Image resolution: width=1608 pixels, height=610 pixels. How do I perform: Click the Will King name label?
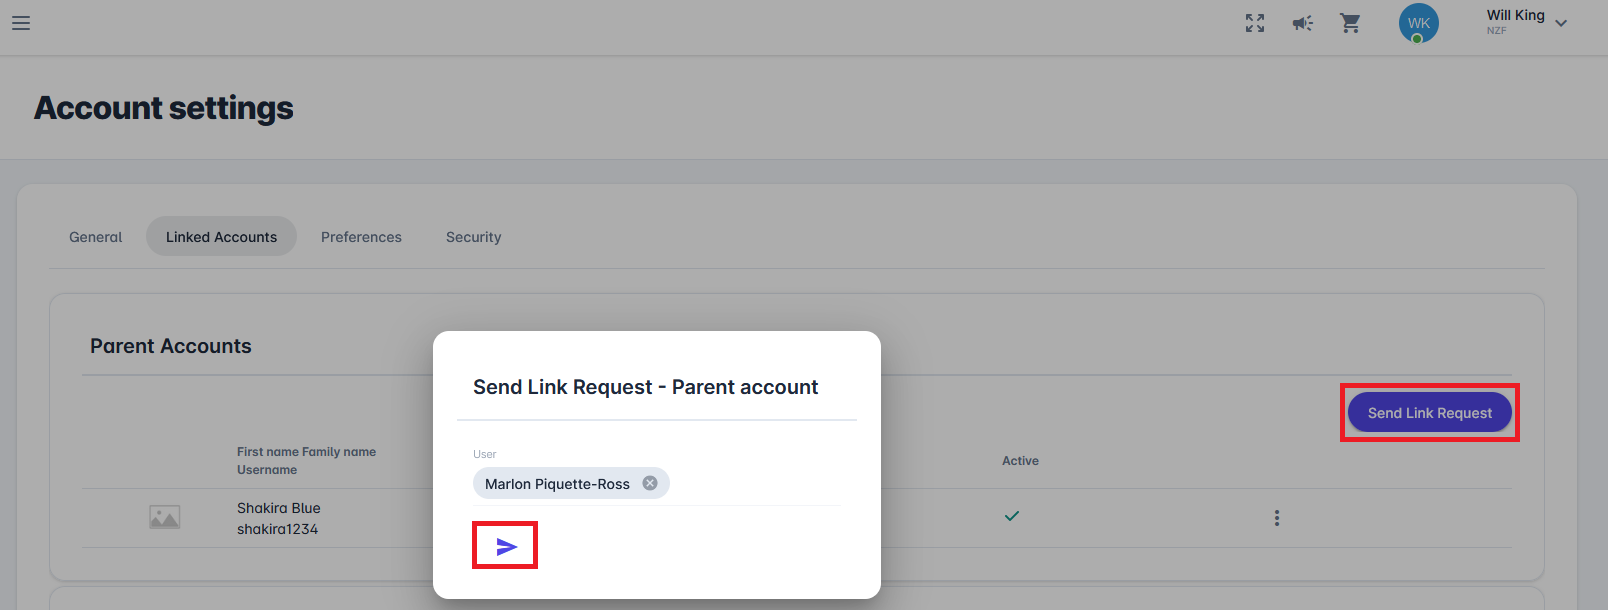(1515, 15)
